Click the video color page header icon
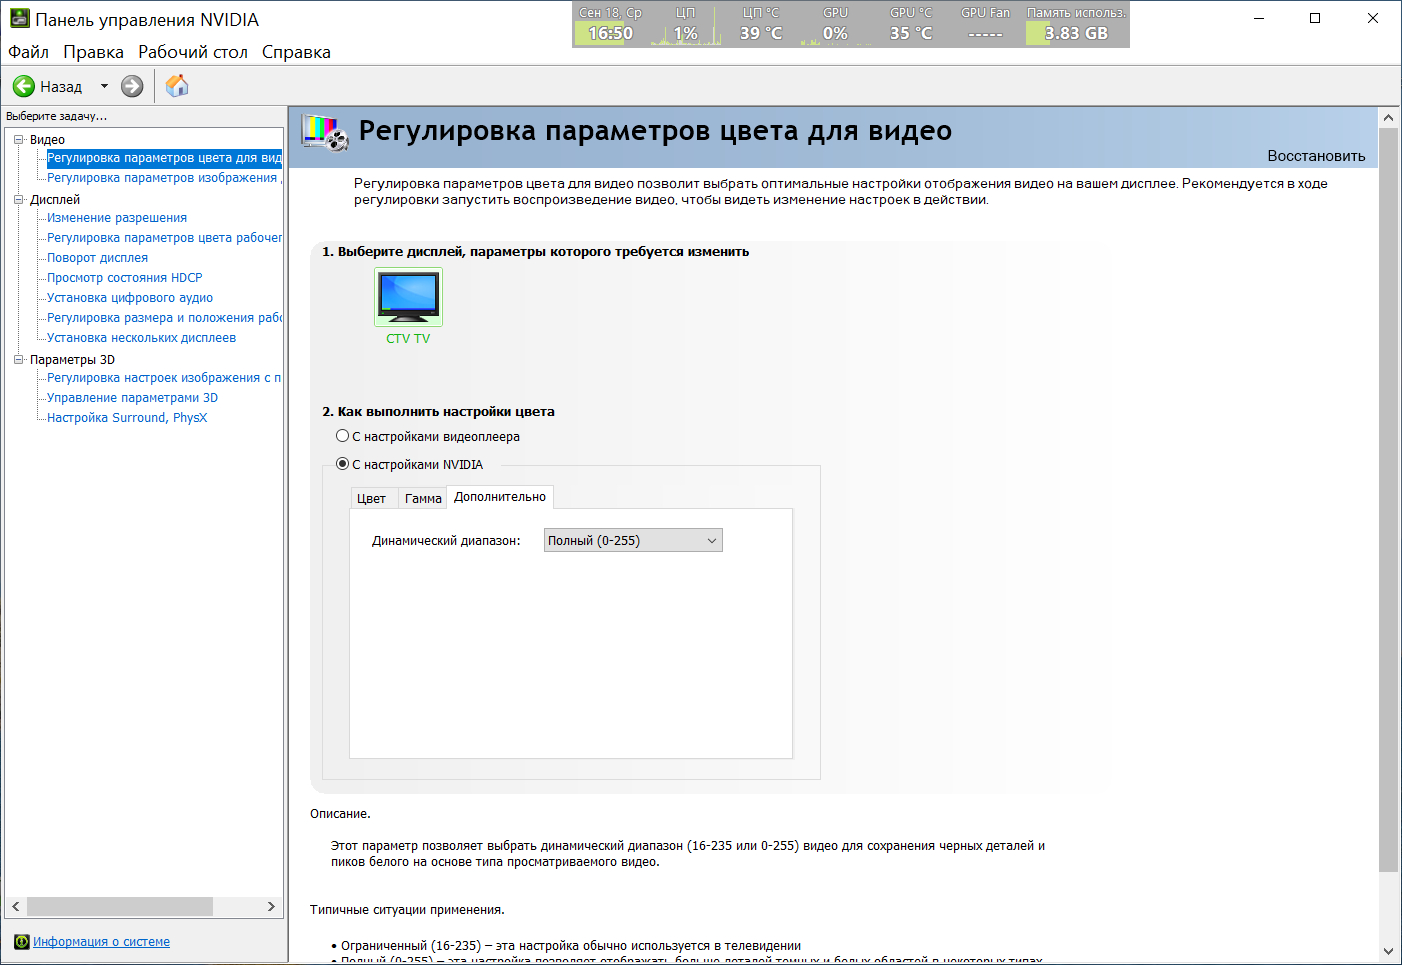The image size is (1402, 965). click(325, 132)
